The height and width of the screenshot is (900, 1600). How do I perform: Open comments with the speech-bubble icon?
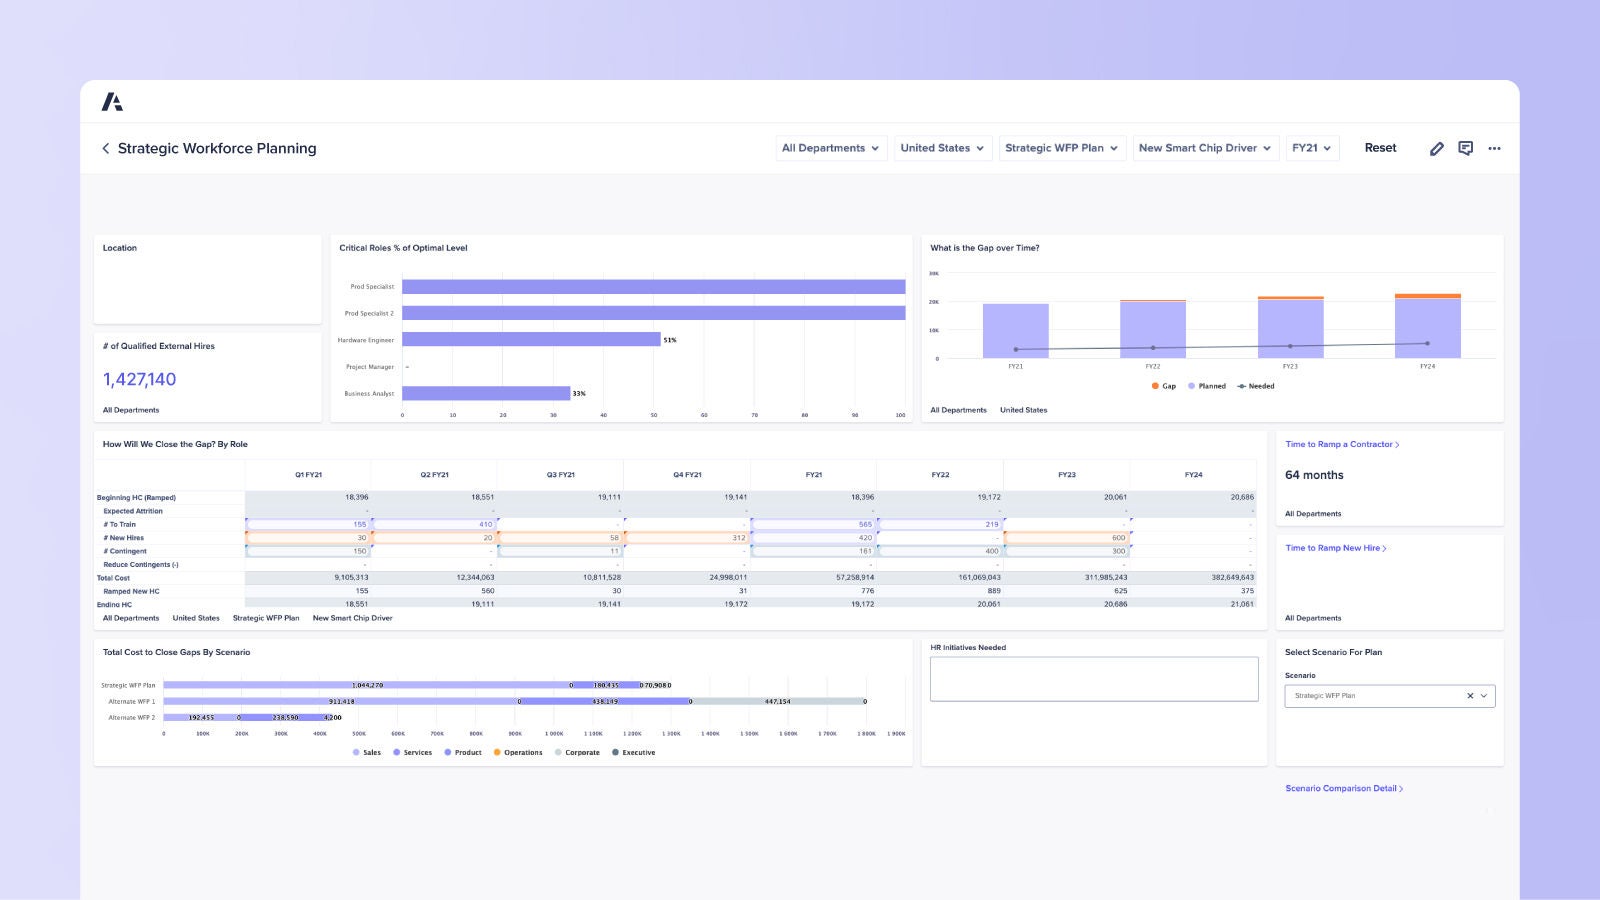(x=1466, y=148)
